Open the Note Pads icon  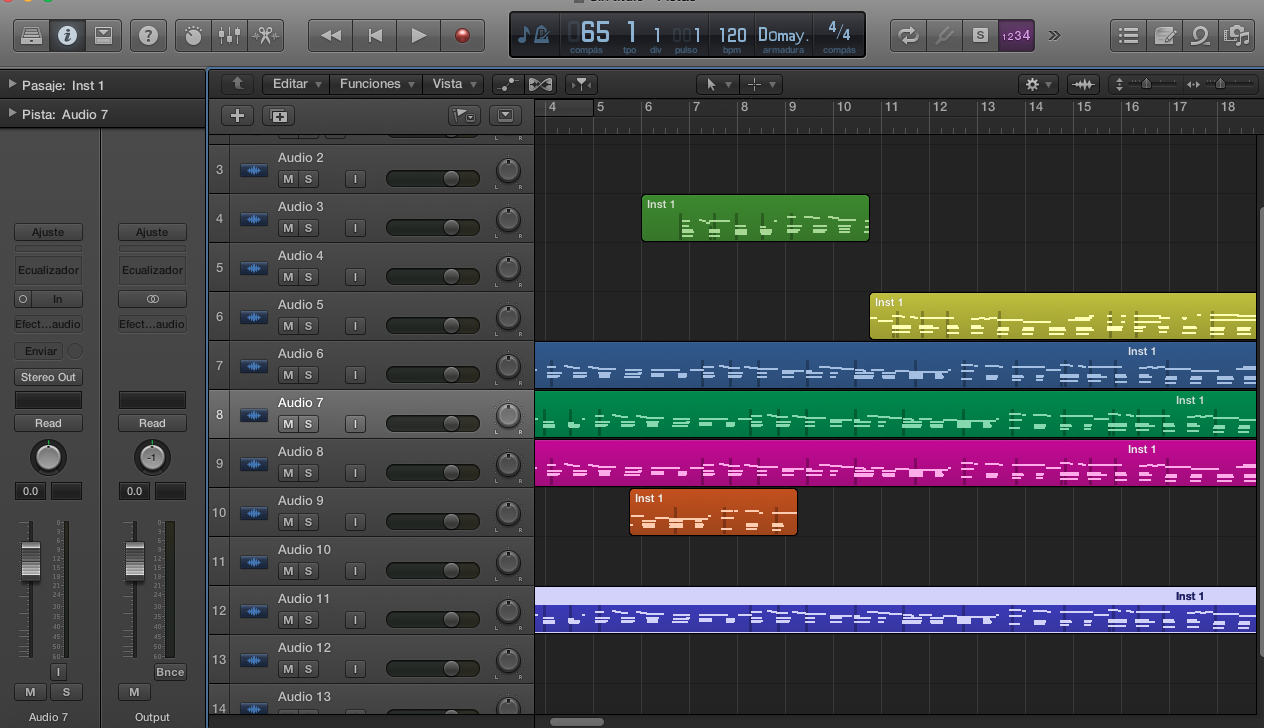1164,36
